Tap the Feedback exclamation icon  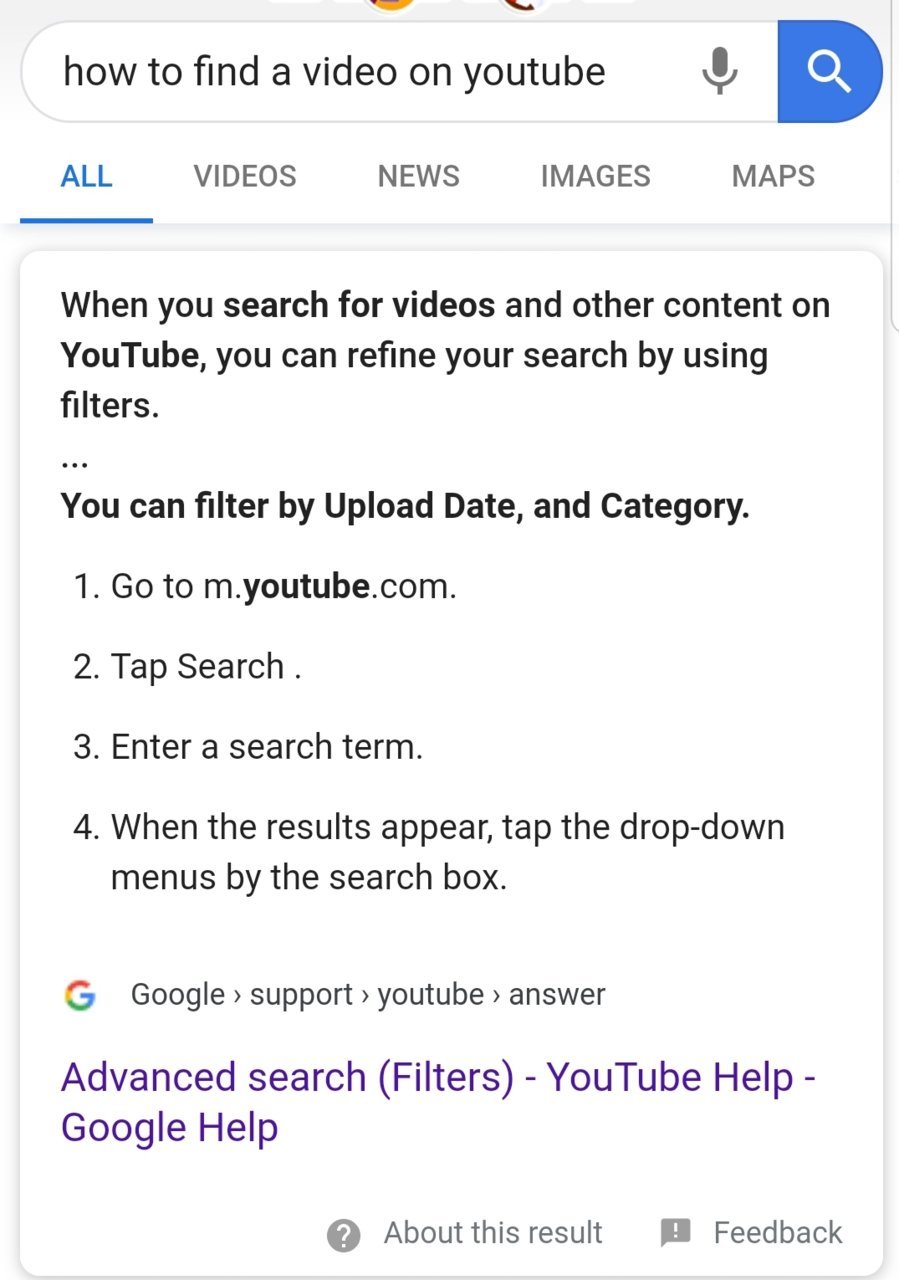tap(676, 1232)
